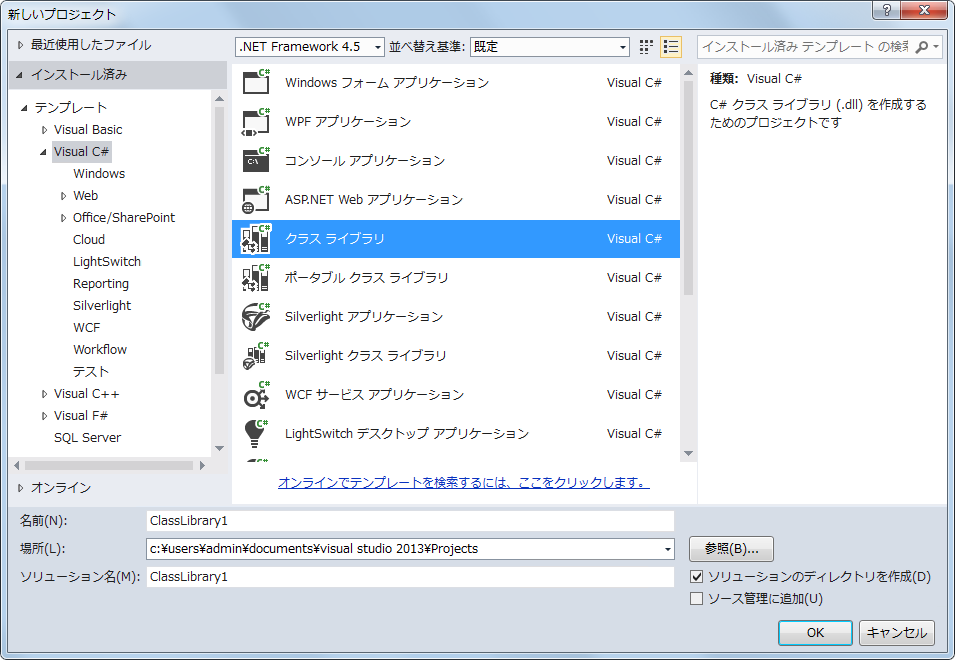Collapse the テンプレート tree node
This screenshot has height=660, width=955.
(24, 108)
